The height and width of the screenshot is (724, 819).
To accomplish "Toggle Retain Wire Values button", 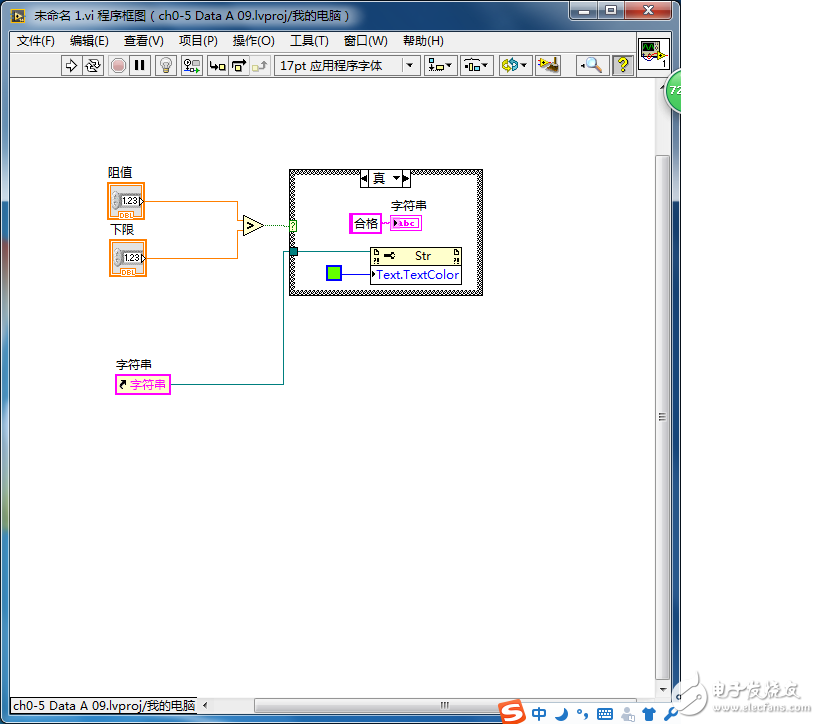I will pyautogui.click(x=192, y=66).
